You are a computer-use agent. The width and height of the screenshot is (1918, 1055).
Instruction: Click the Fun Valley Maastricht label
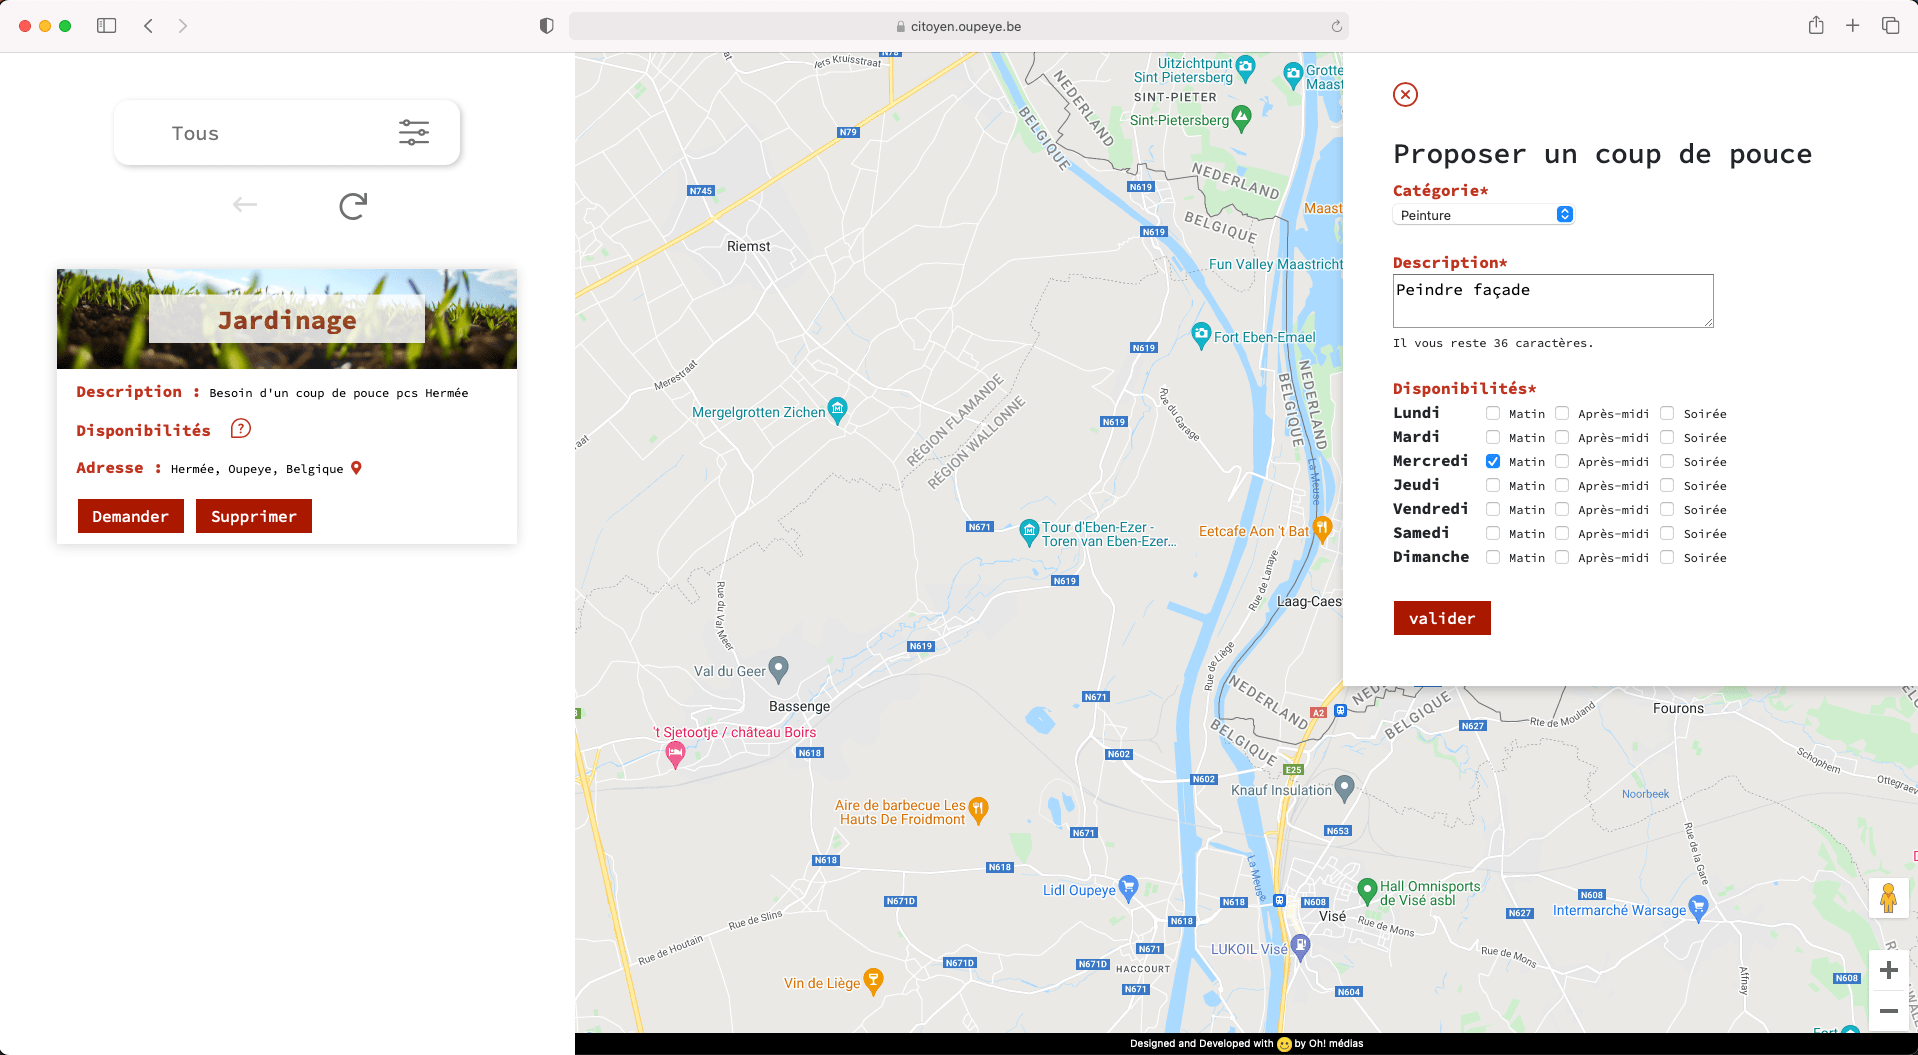coord(1276,264)
